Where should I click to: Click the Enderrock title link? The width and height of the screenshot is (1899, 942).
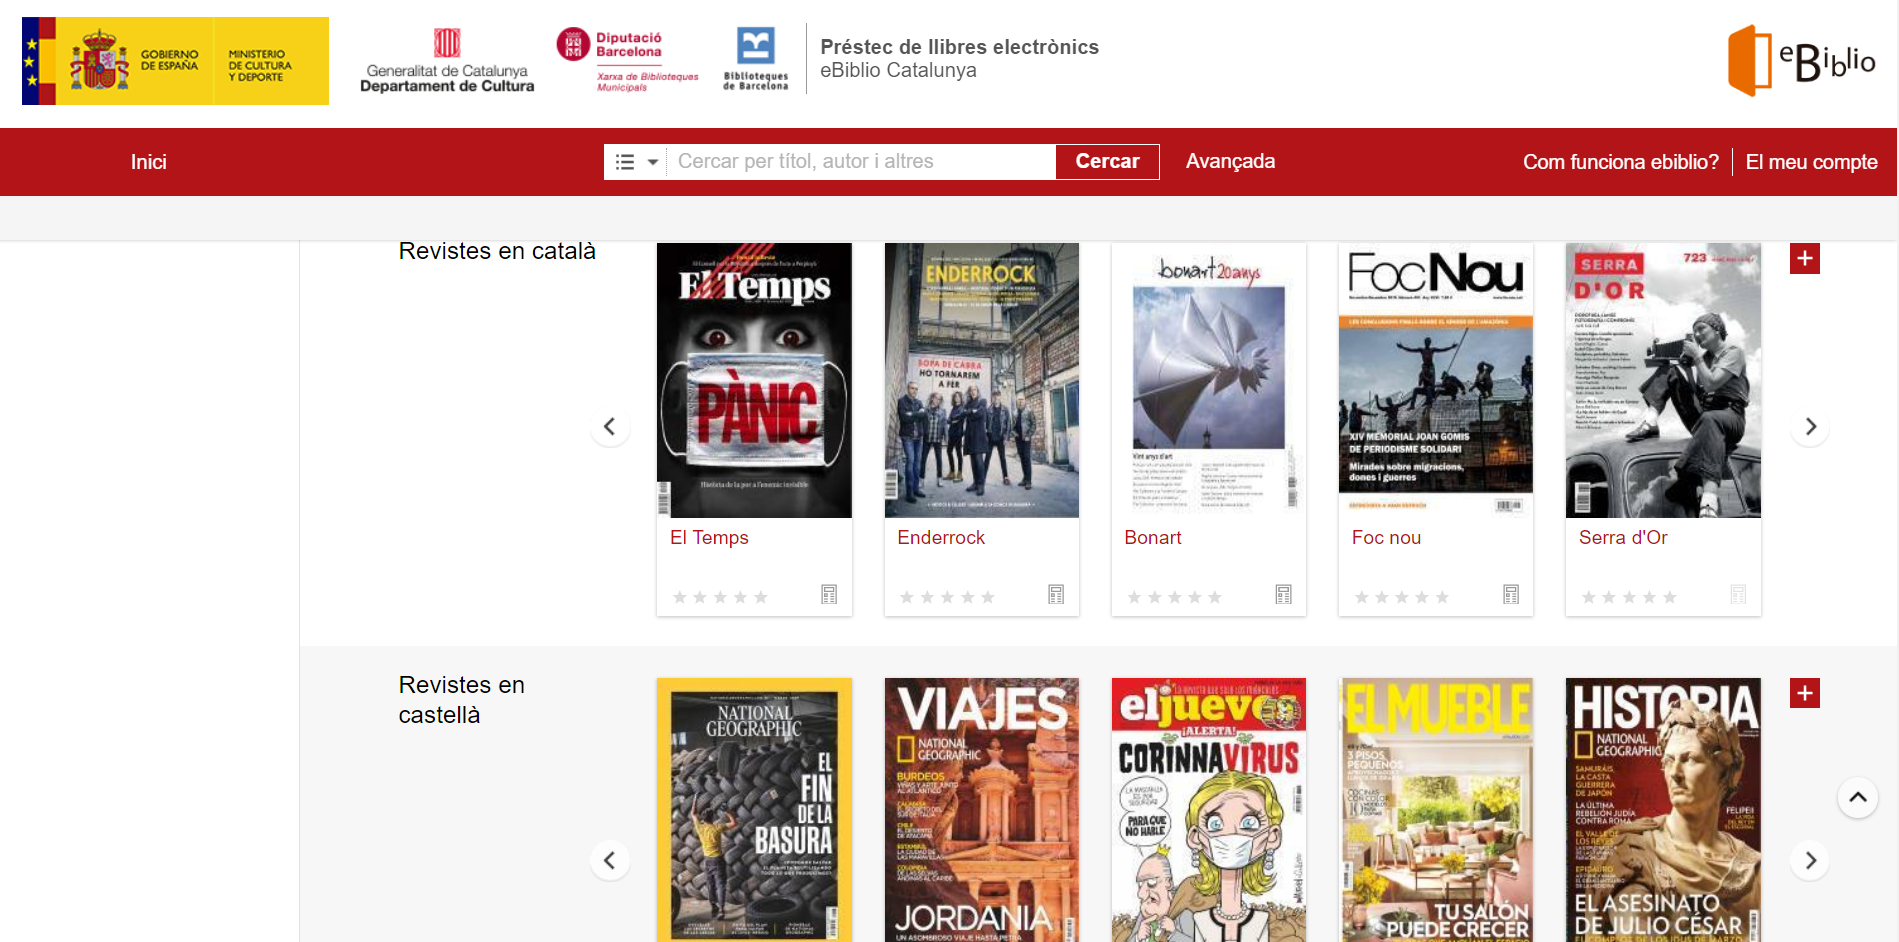point(941,538)
